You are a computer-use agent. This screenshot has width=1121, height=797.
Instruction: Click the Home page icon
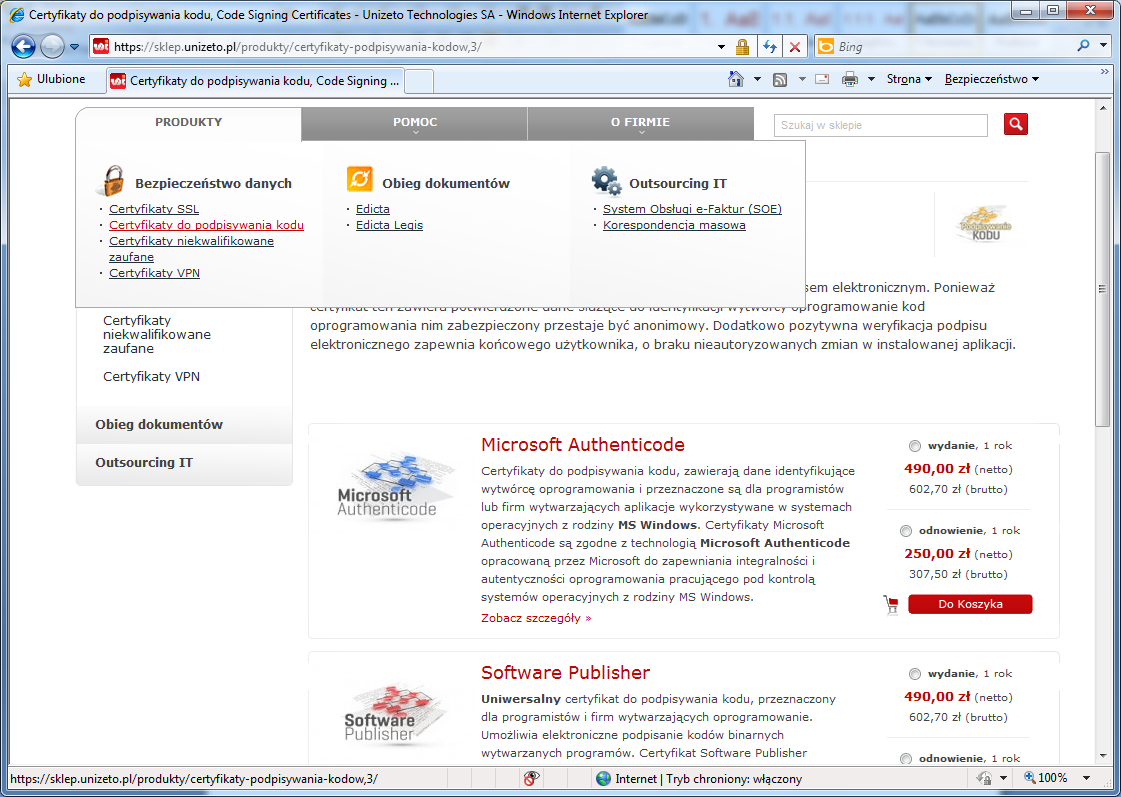pos(736,79)
